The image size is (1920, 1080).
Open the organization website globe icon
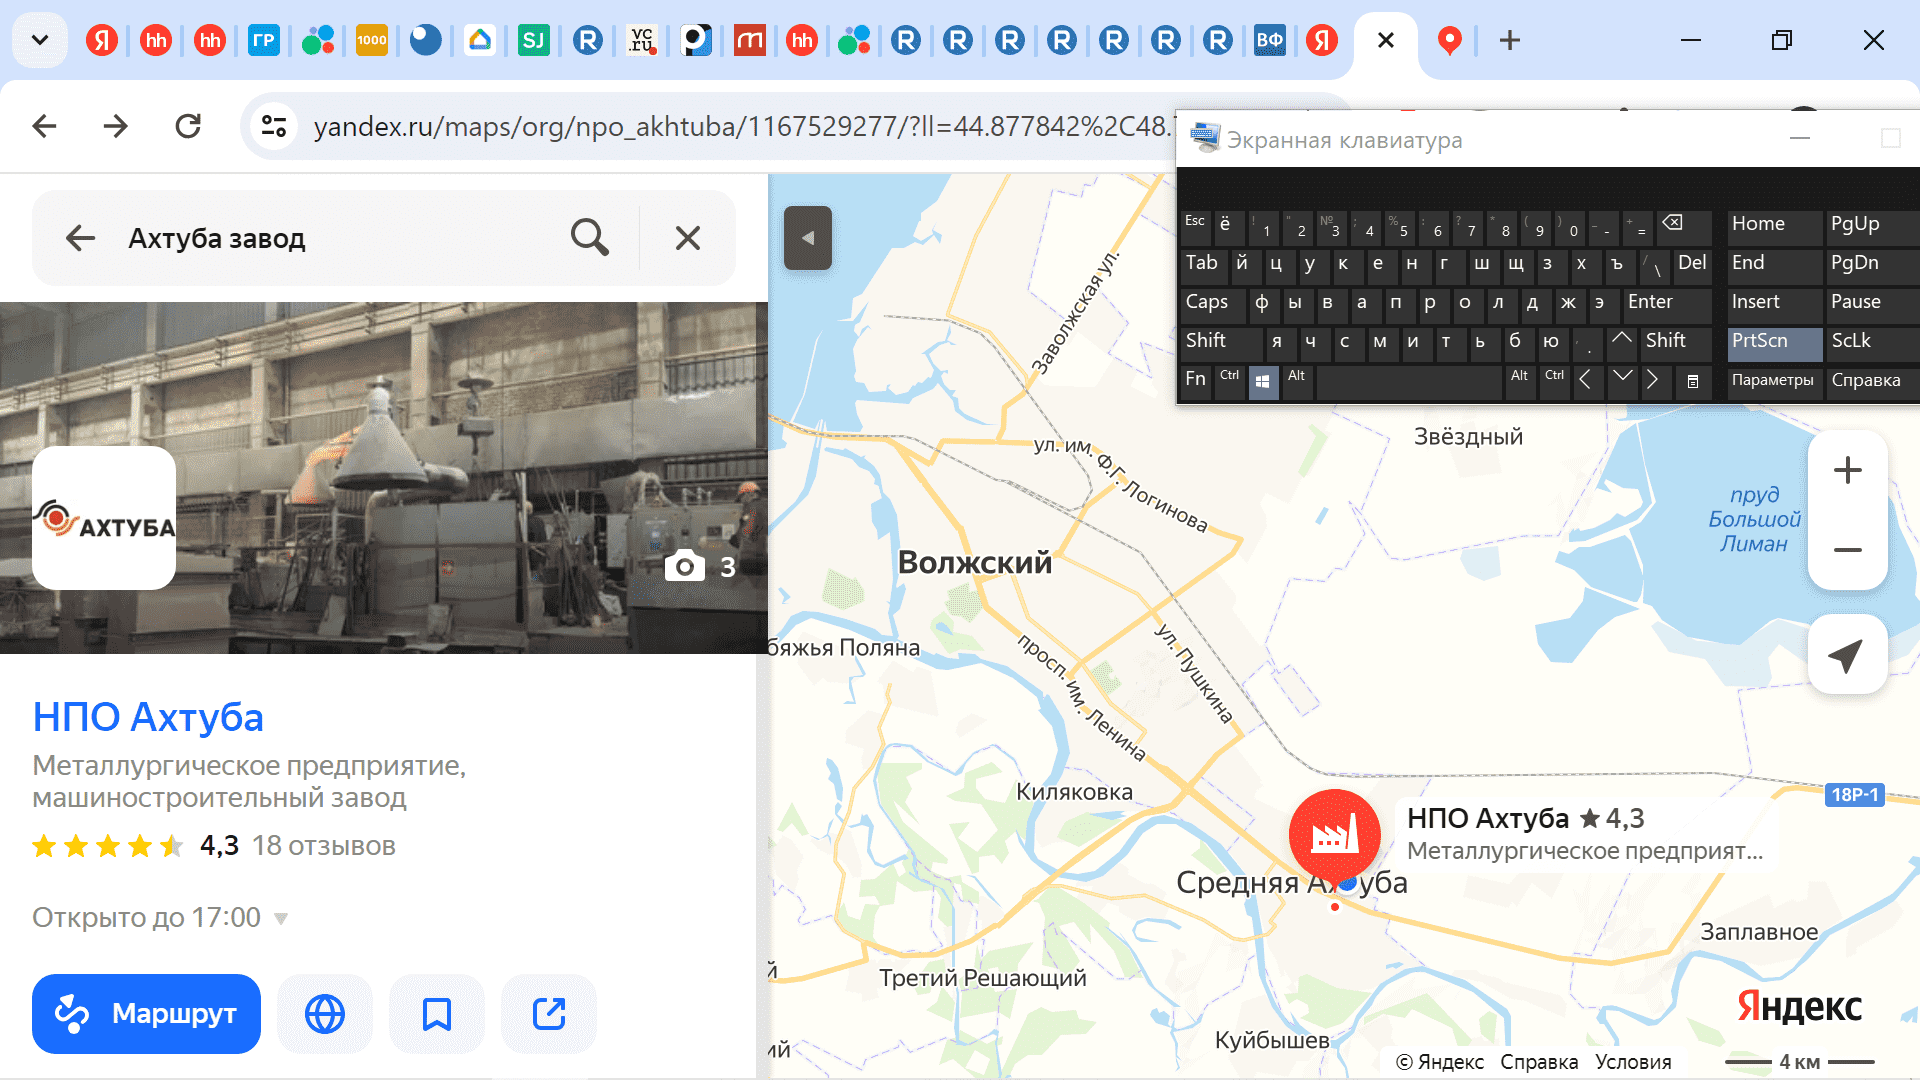(x=325, y=1013)
